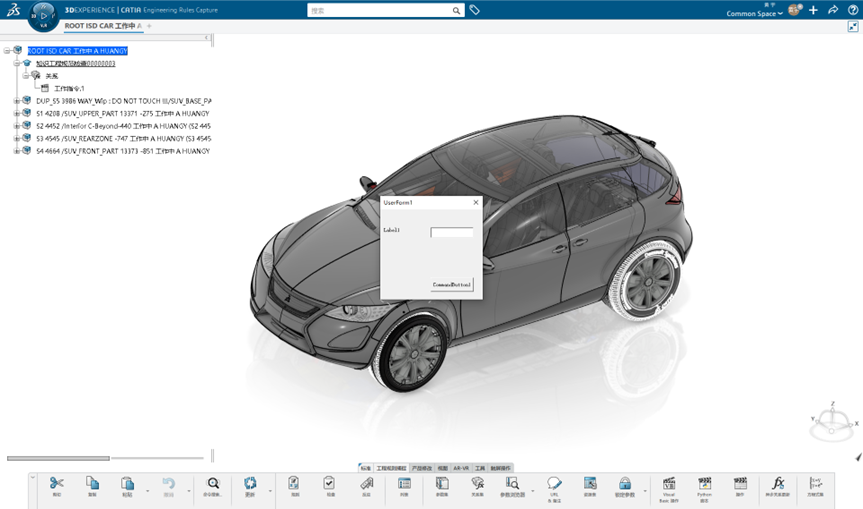863x509 pixels.
Task: Open the Common Space dropdown
Action: click(754, 13)
